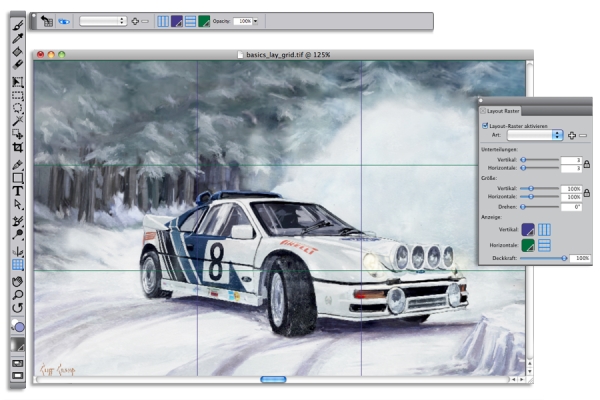Image resolution: width=600 pixels, height=400 pixels.
Task: Select the Text tool
Action: [18, 191]
